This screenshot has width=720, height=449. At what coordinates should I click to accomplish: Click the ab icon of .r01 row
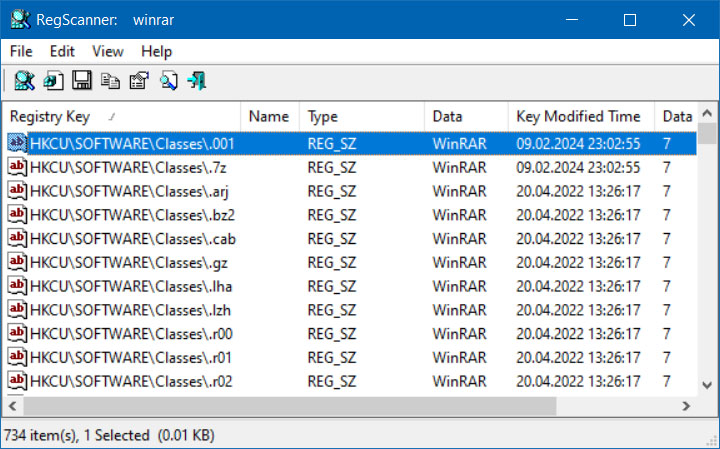click(x=17, y=357)
